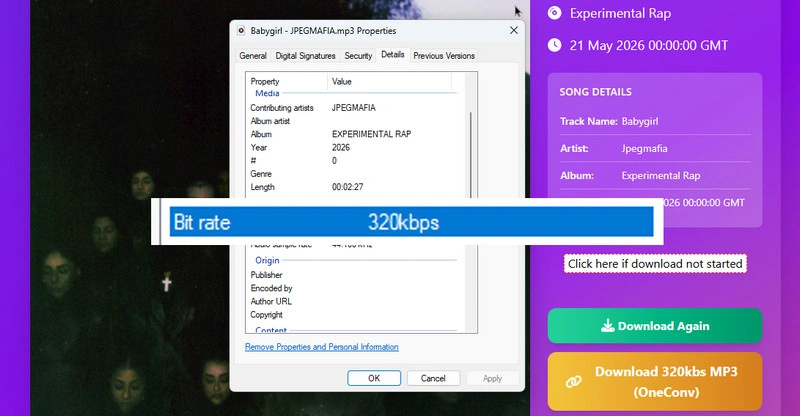Screen dimensions: 800x416
Task: Select the Details tab
Action: 392,55
